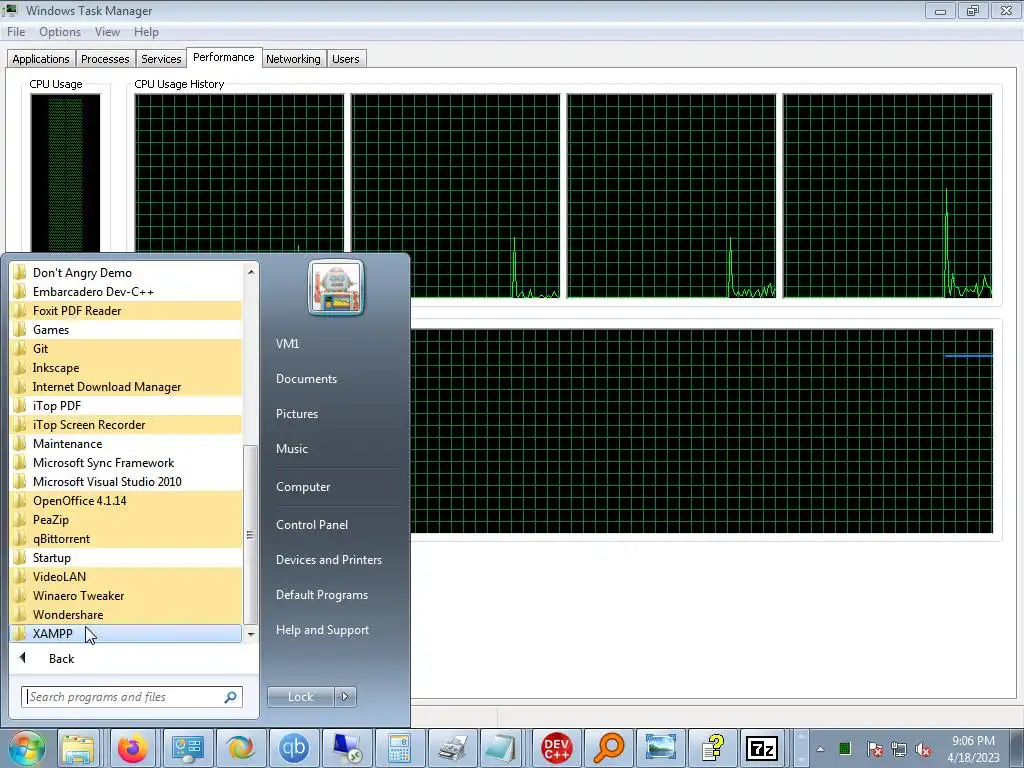Viewport: 1024px width, 768px height.
Task: Expand the VideoLAN folder
Action: pyautogui.click(x=126, y=577)
